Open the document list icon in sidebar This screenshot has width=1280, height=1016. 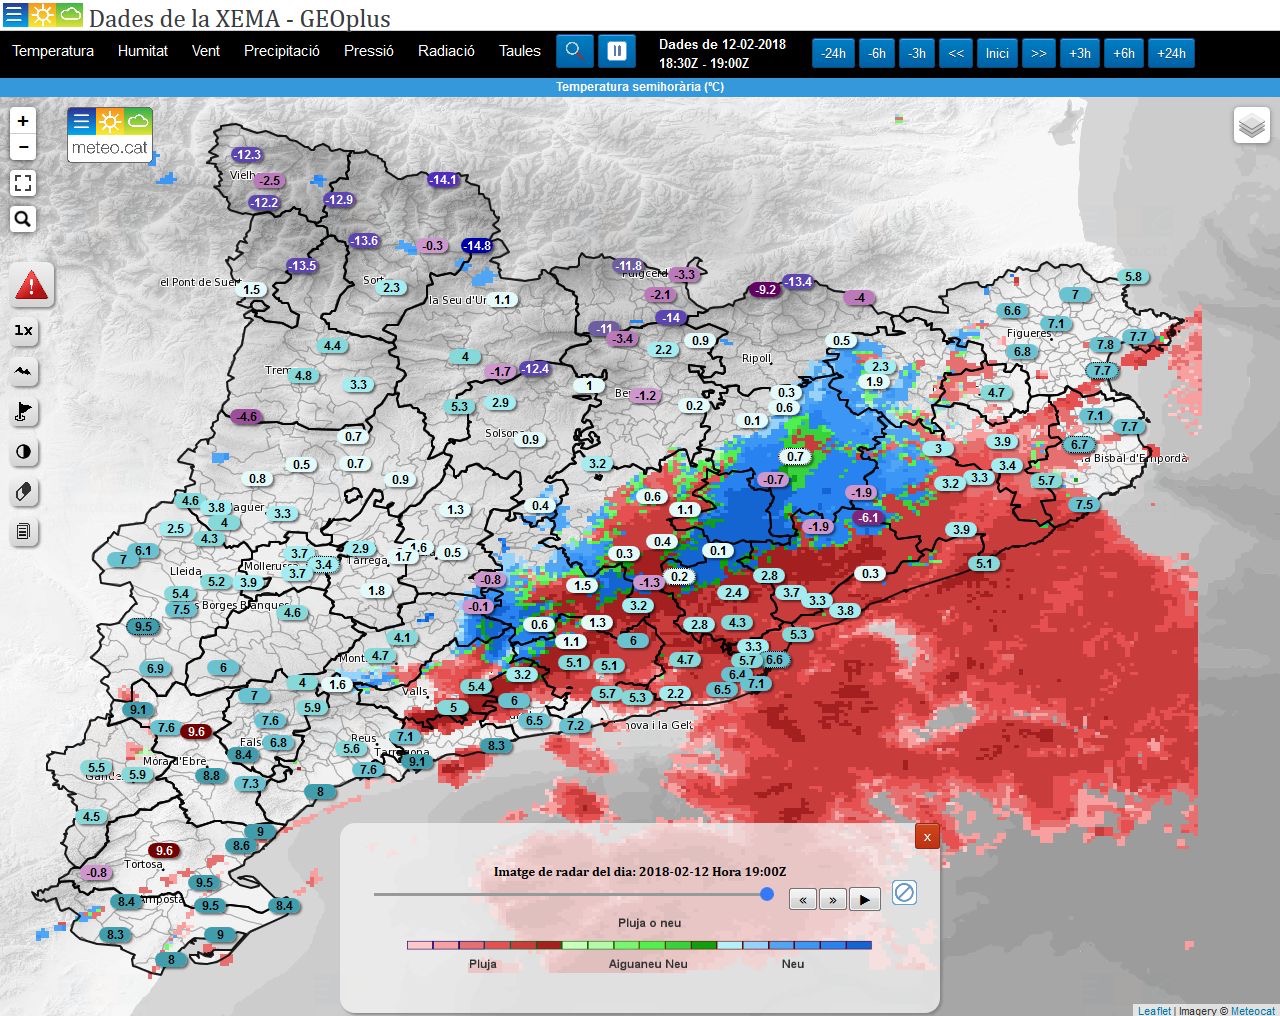pos(23,532)
